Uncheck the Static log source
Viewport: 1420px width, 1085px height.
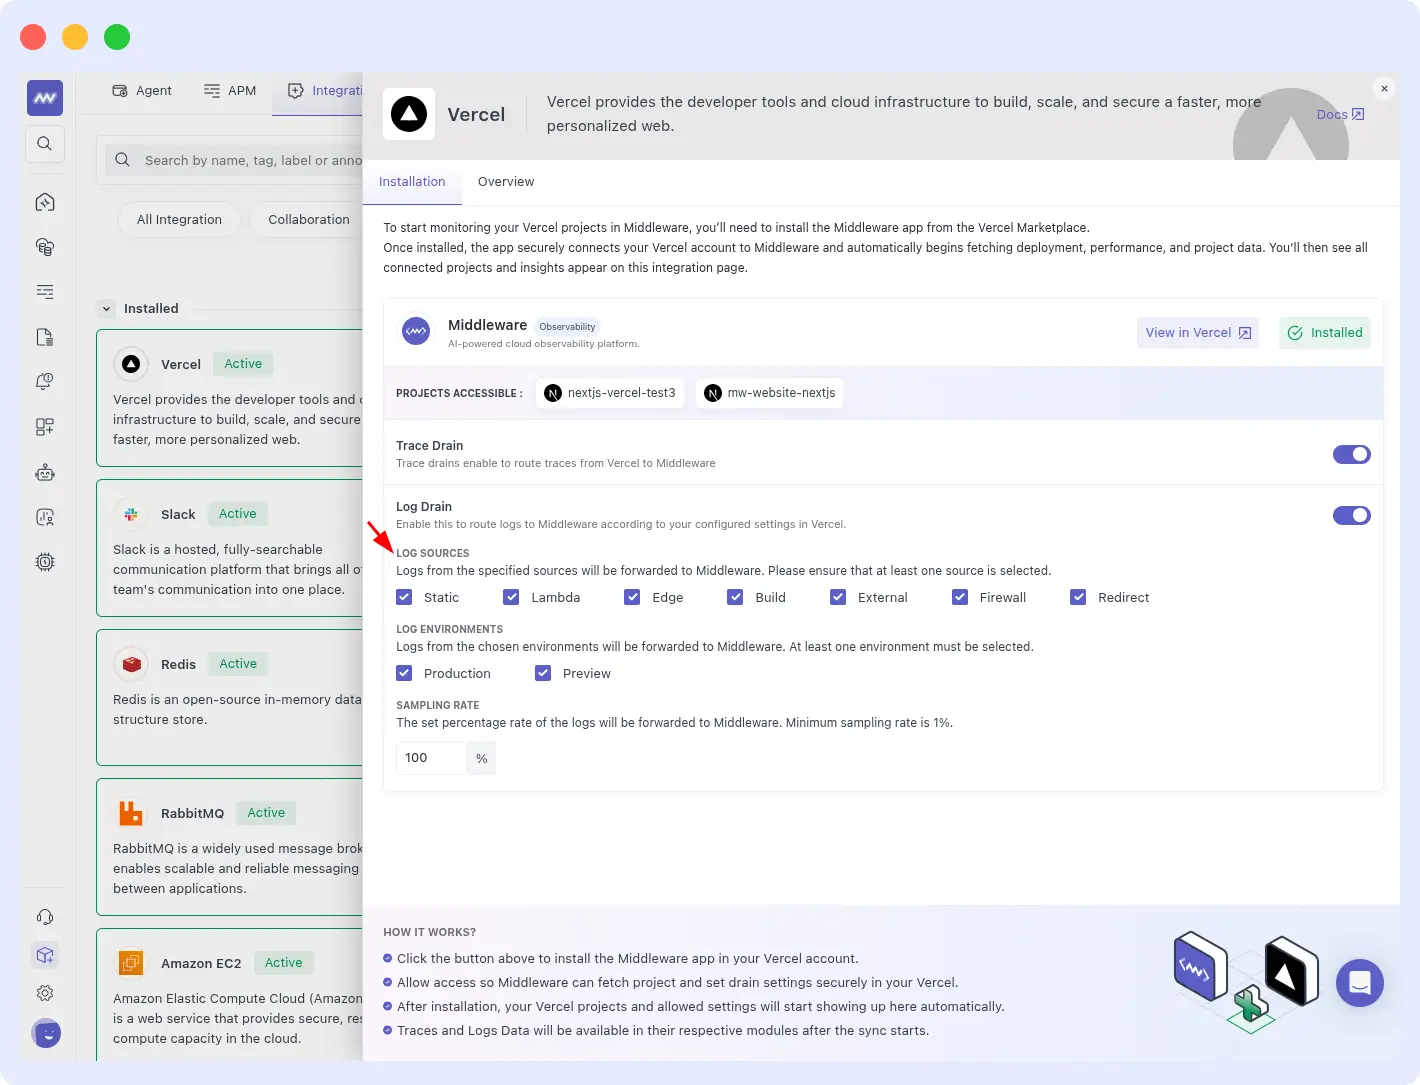click(x=404, y=597)
